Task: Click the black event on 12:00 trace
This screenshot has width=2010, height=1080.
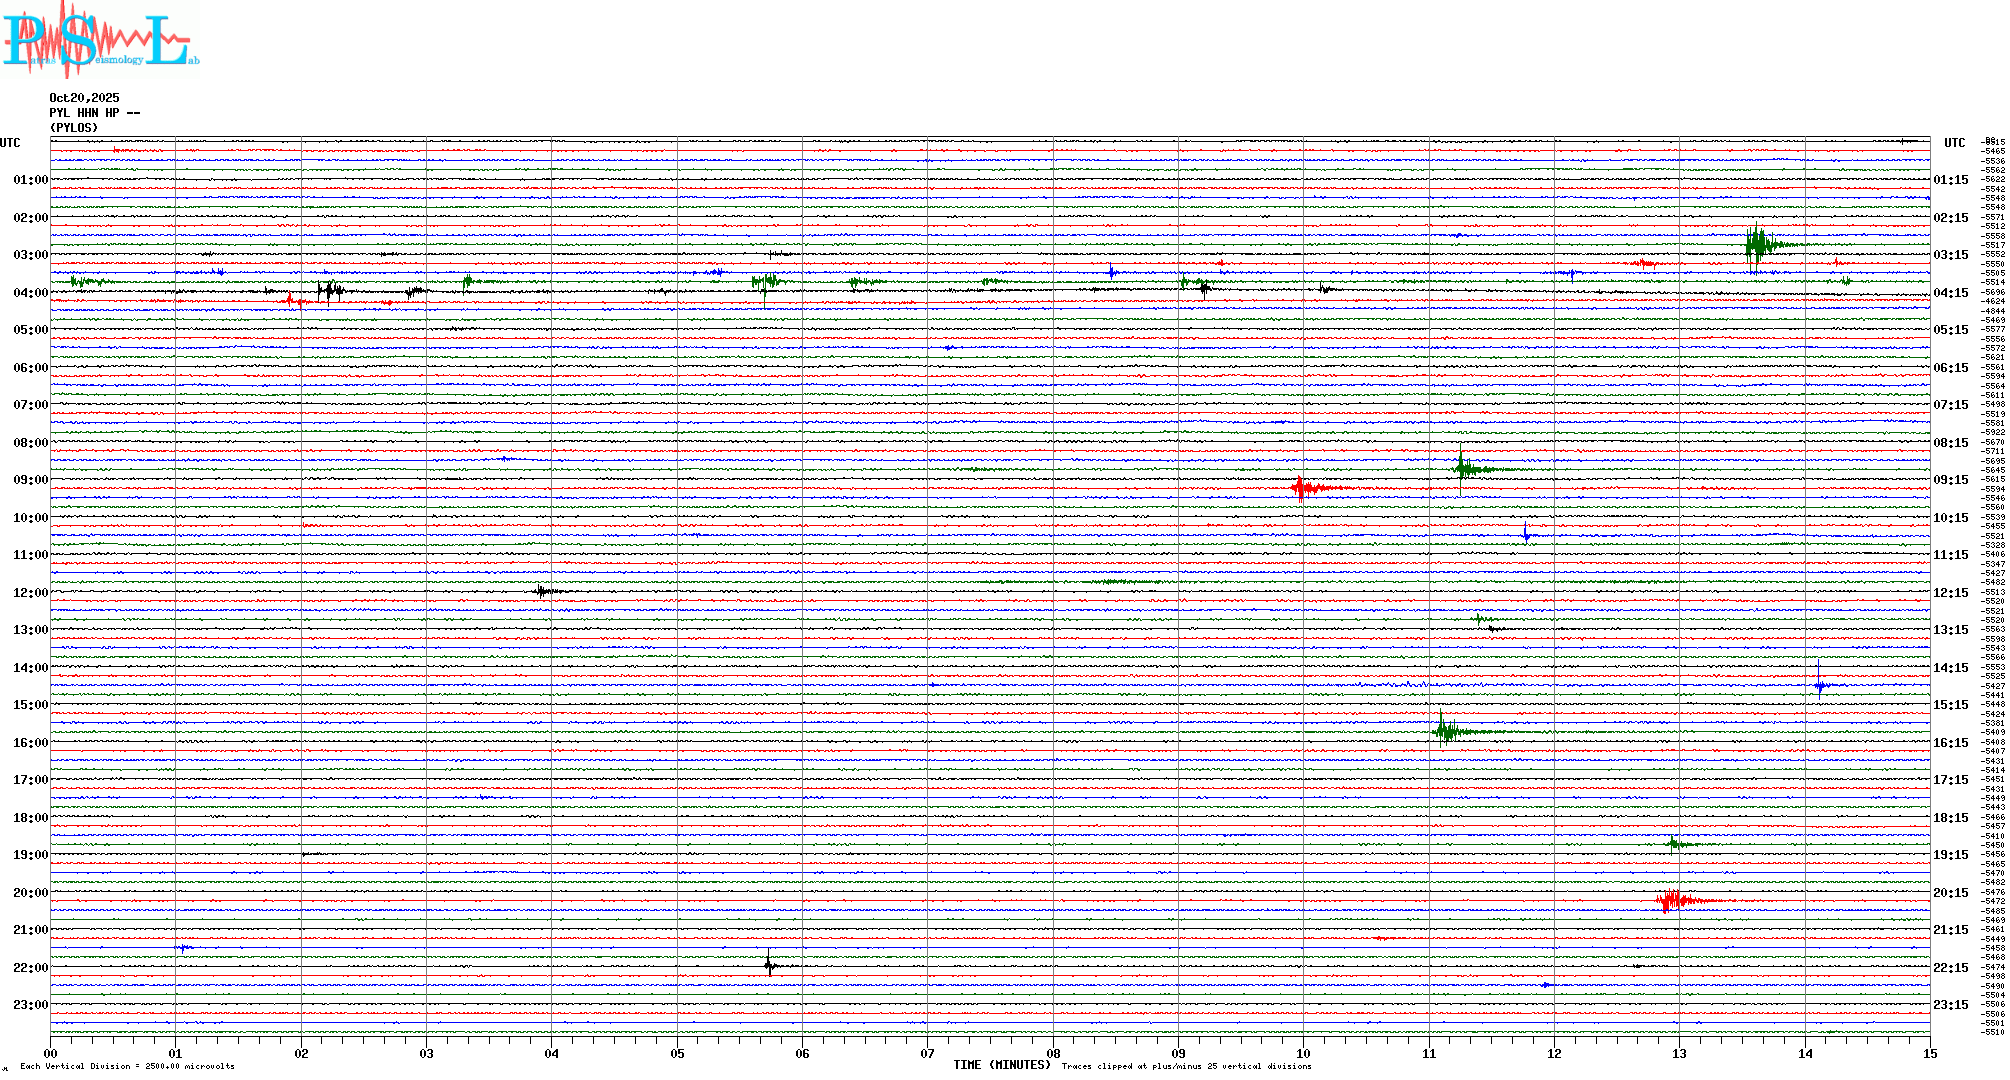Action: pos(542,591)
